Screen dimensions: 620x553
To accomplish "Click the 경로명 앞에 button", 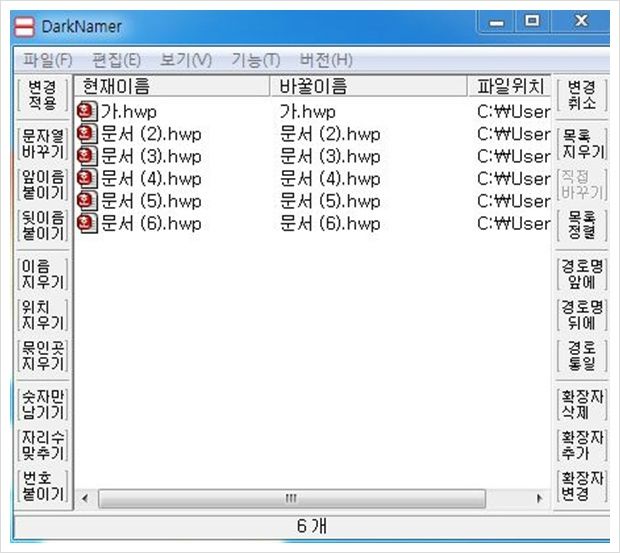I will (x=582, y=274).
